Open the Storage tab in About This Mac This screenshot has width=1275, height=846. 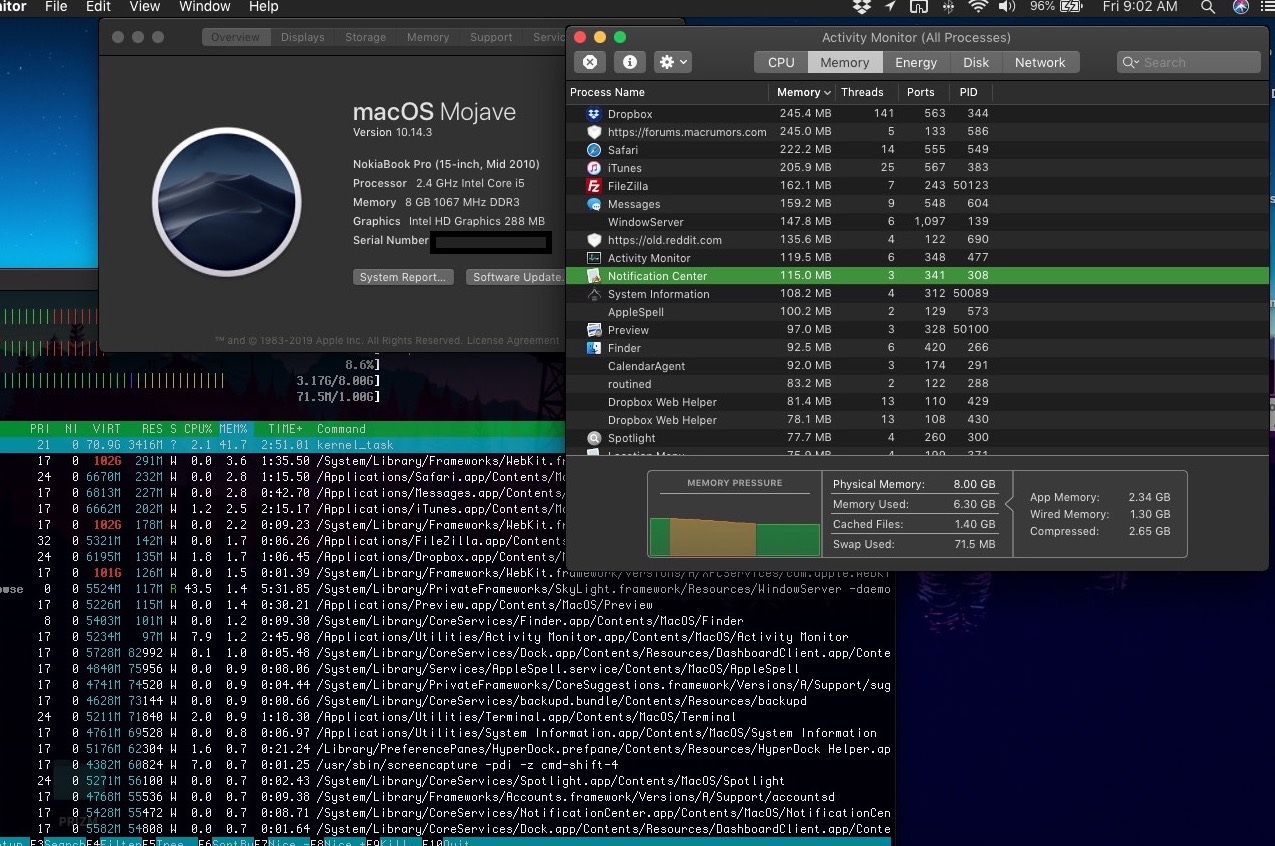366,37
